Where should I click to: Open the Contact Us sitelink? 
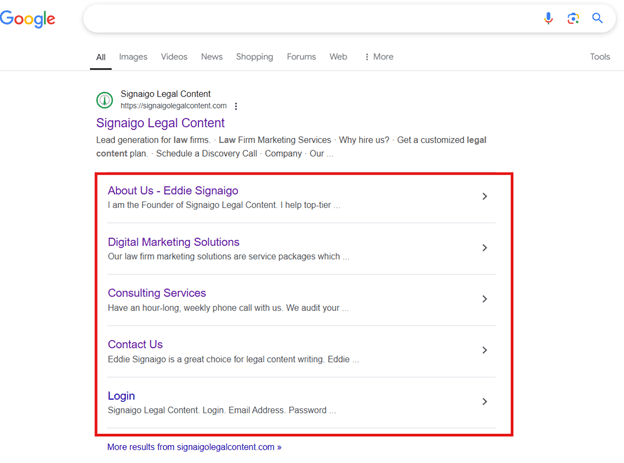(135, 344)
